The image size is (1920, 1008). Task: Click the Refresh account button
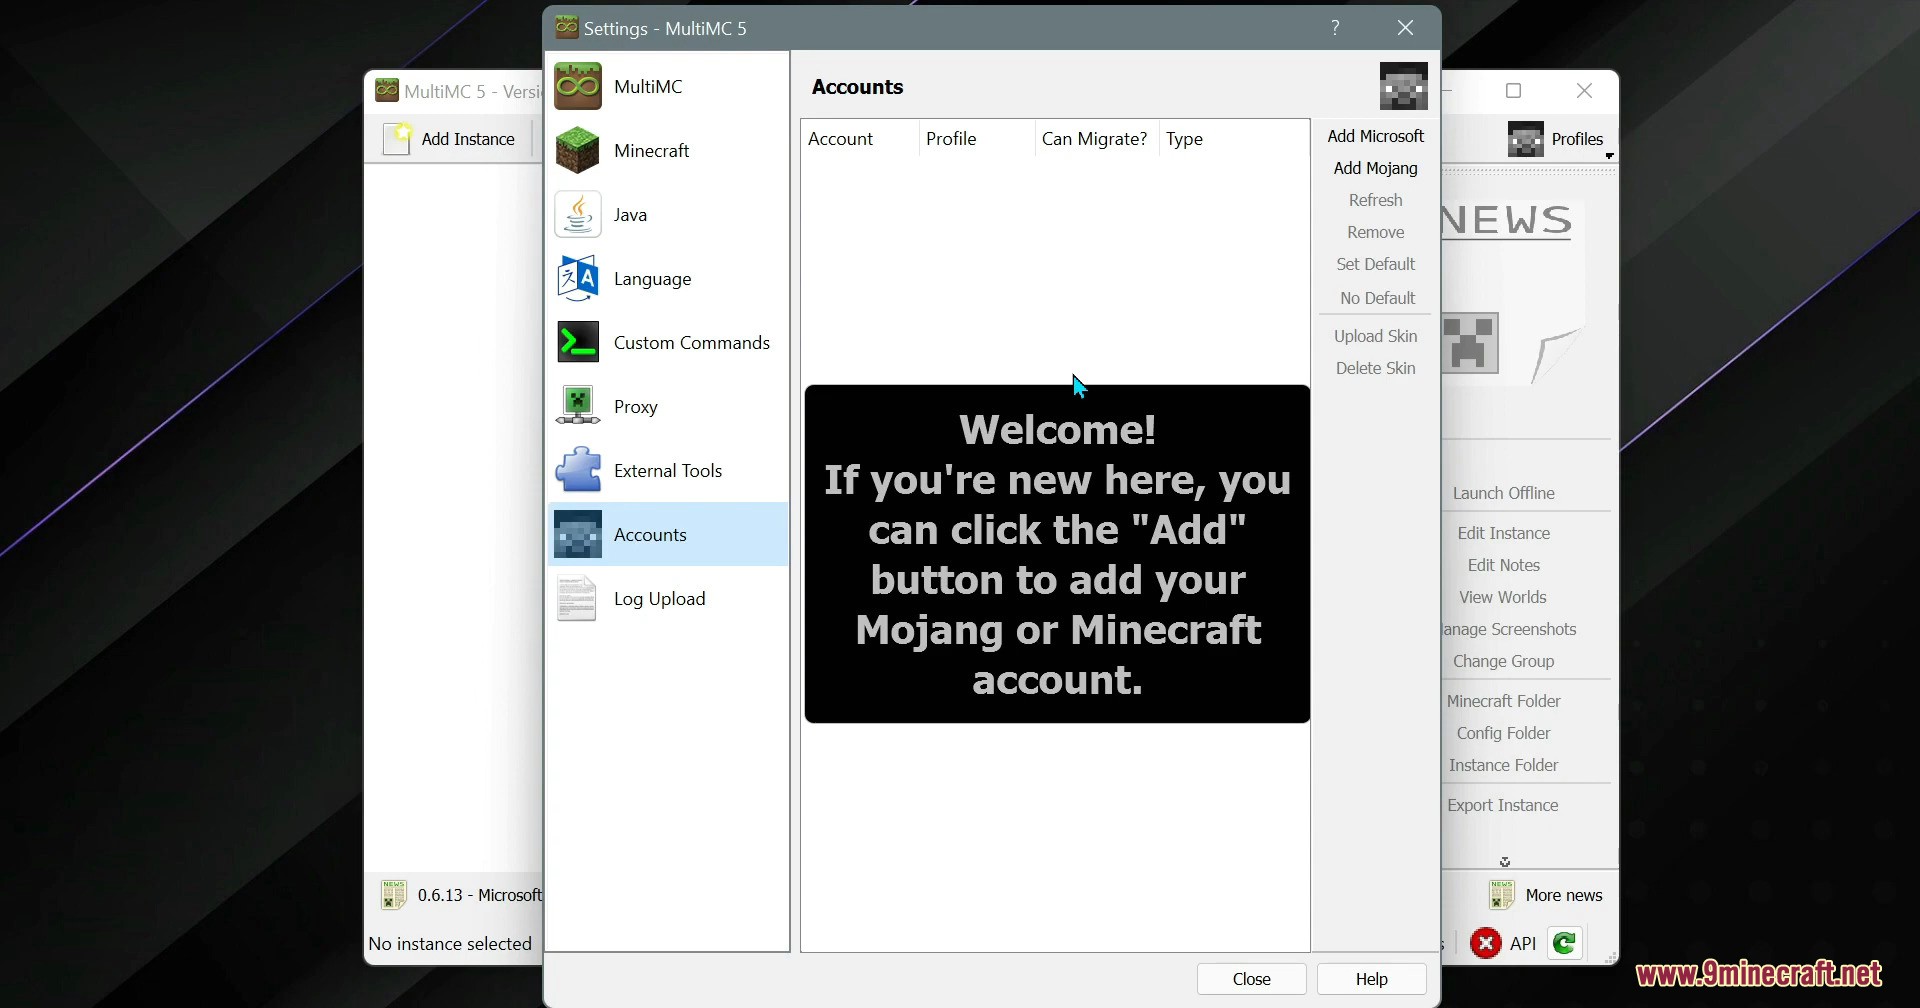(x=1375, y=200)
